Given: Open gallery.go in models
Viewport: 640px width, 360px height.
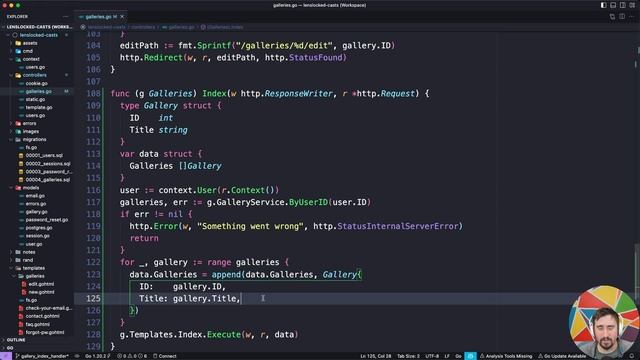Looking at the screenshot, I should click(36, 212).
